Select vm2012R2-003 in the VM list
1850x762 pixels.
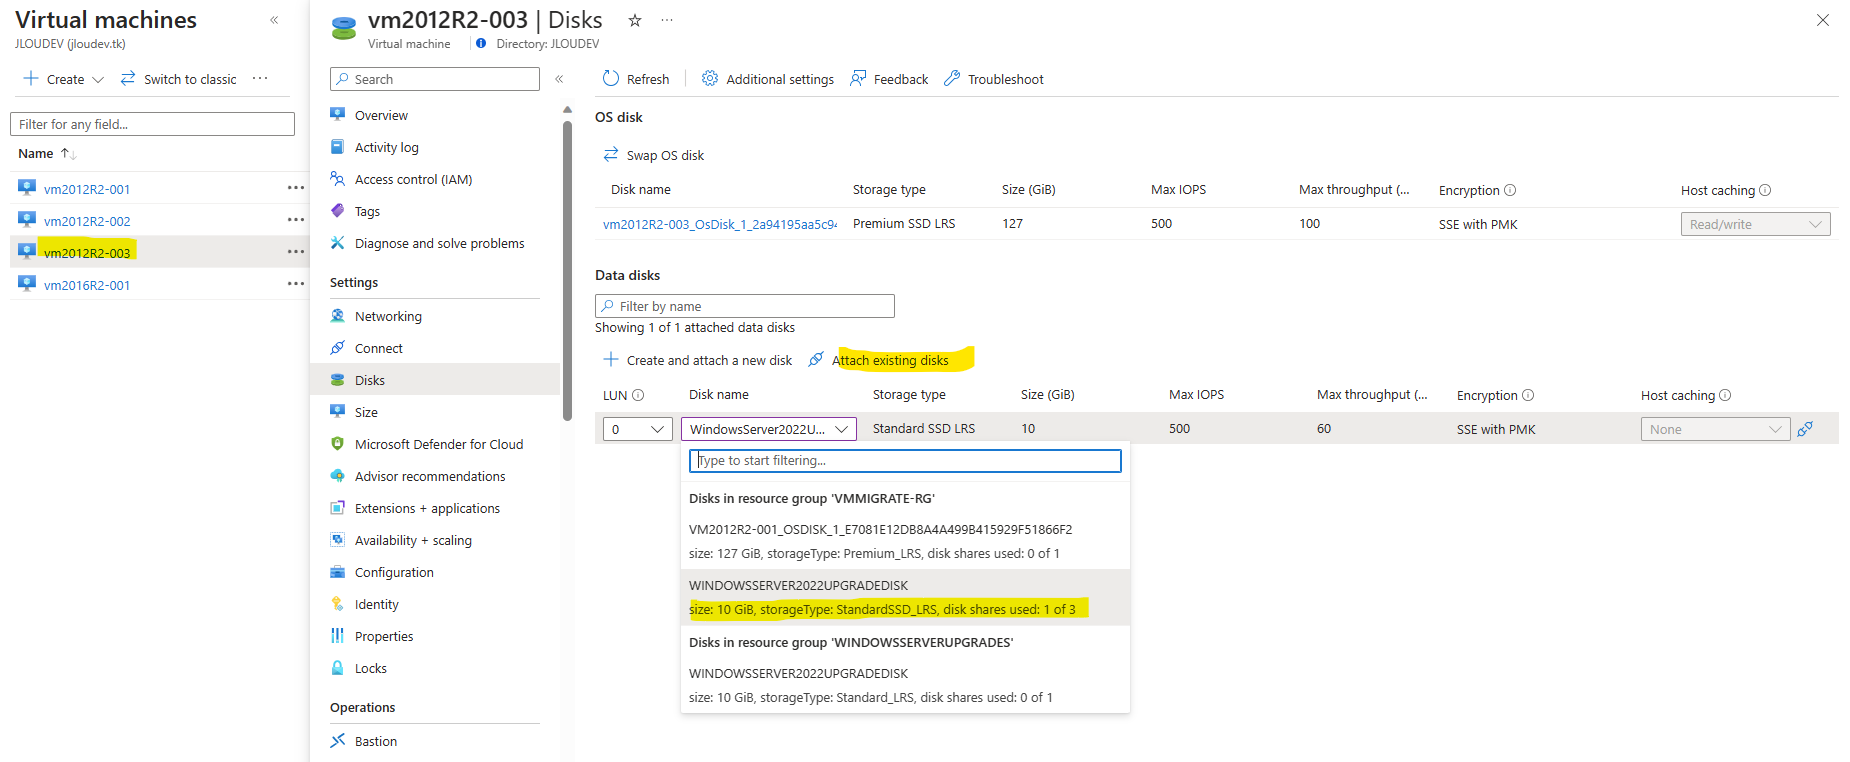(x=87, y=253)
